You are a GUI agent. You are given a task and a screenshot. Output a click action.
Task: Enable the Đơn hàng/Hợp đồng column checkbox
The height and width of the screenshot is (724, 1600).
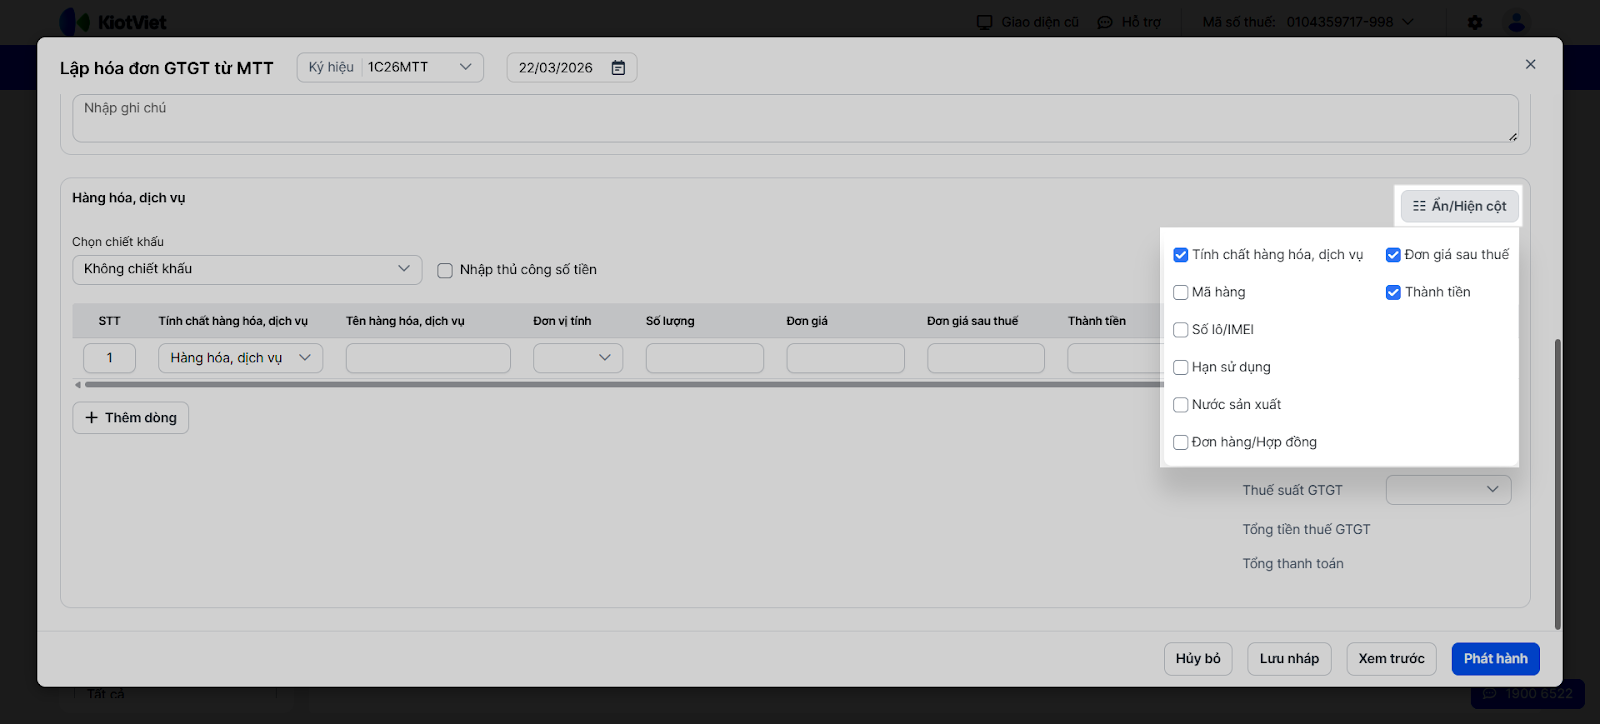1181,442
